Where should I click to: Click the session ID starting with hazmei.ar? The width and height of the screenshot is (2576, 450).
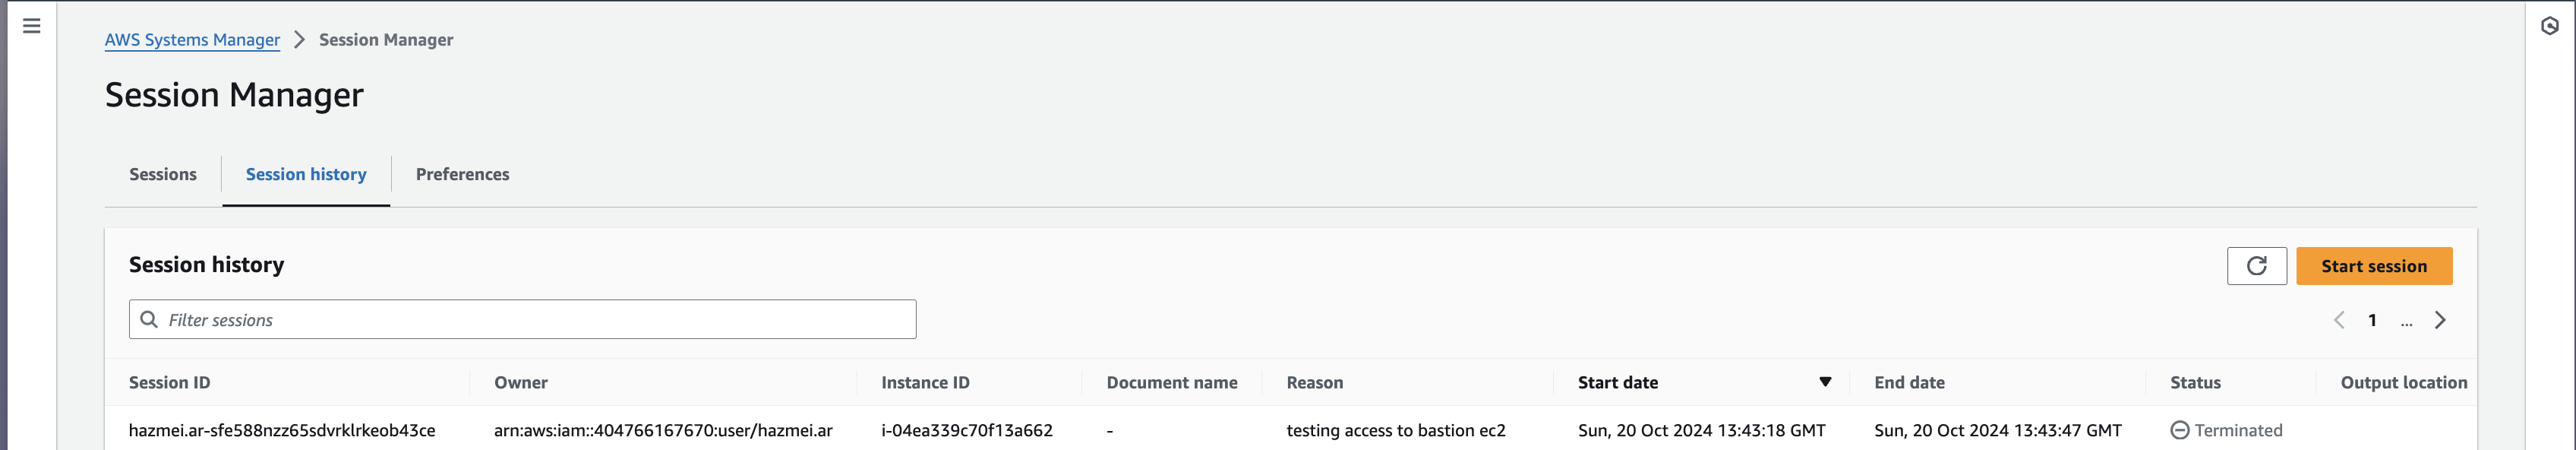tap(282, 430)
